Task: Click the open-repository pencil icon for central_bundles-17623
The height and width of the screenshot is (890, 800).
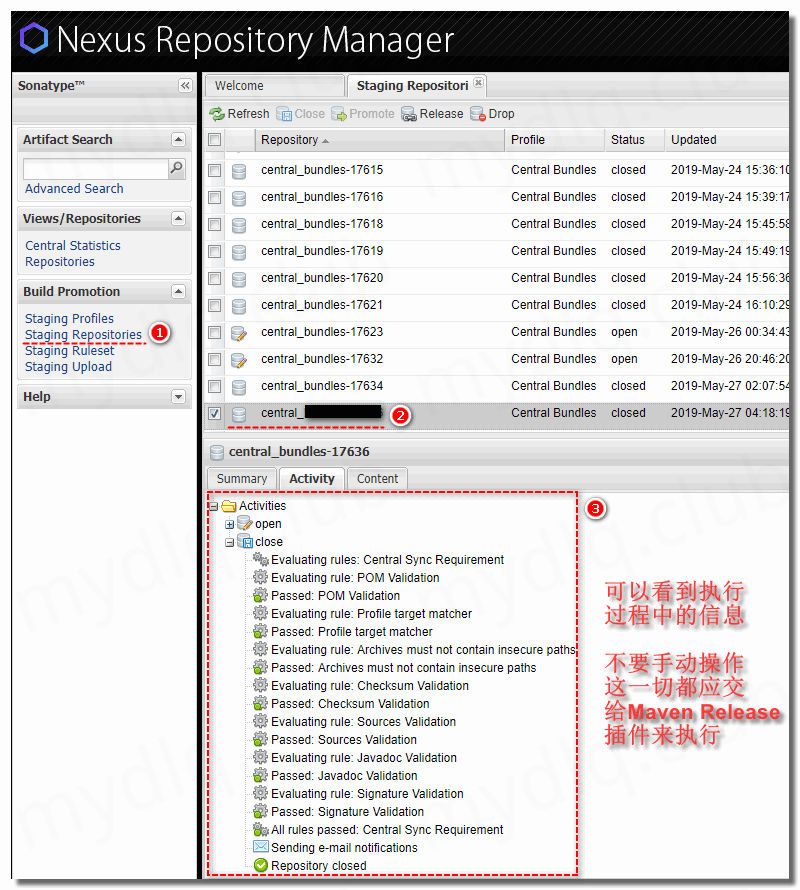Action: tap(239, 333)
